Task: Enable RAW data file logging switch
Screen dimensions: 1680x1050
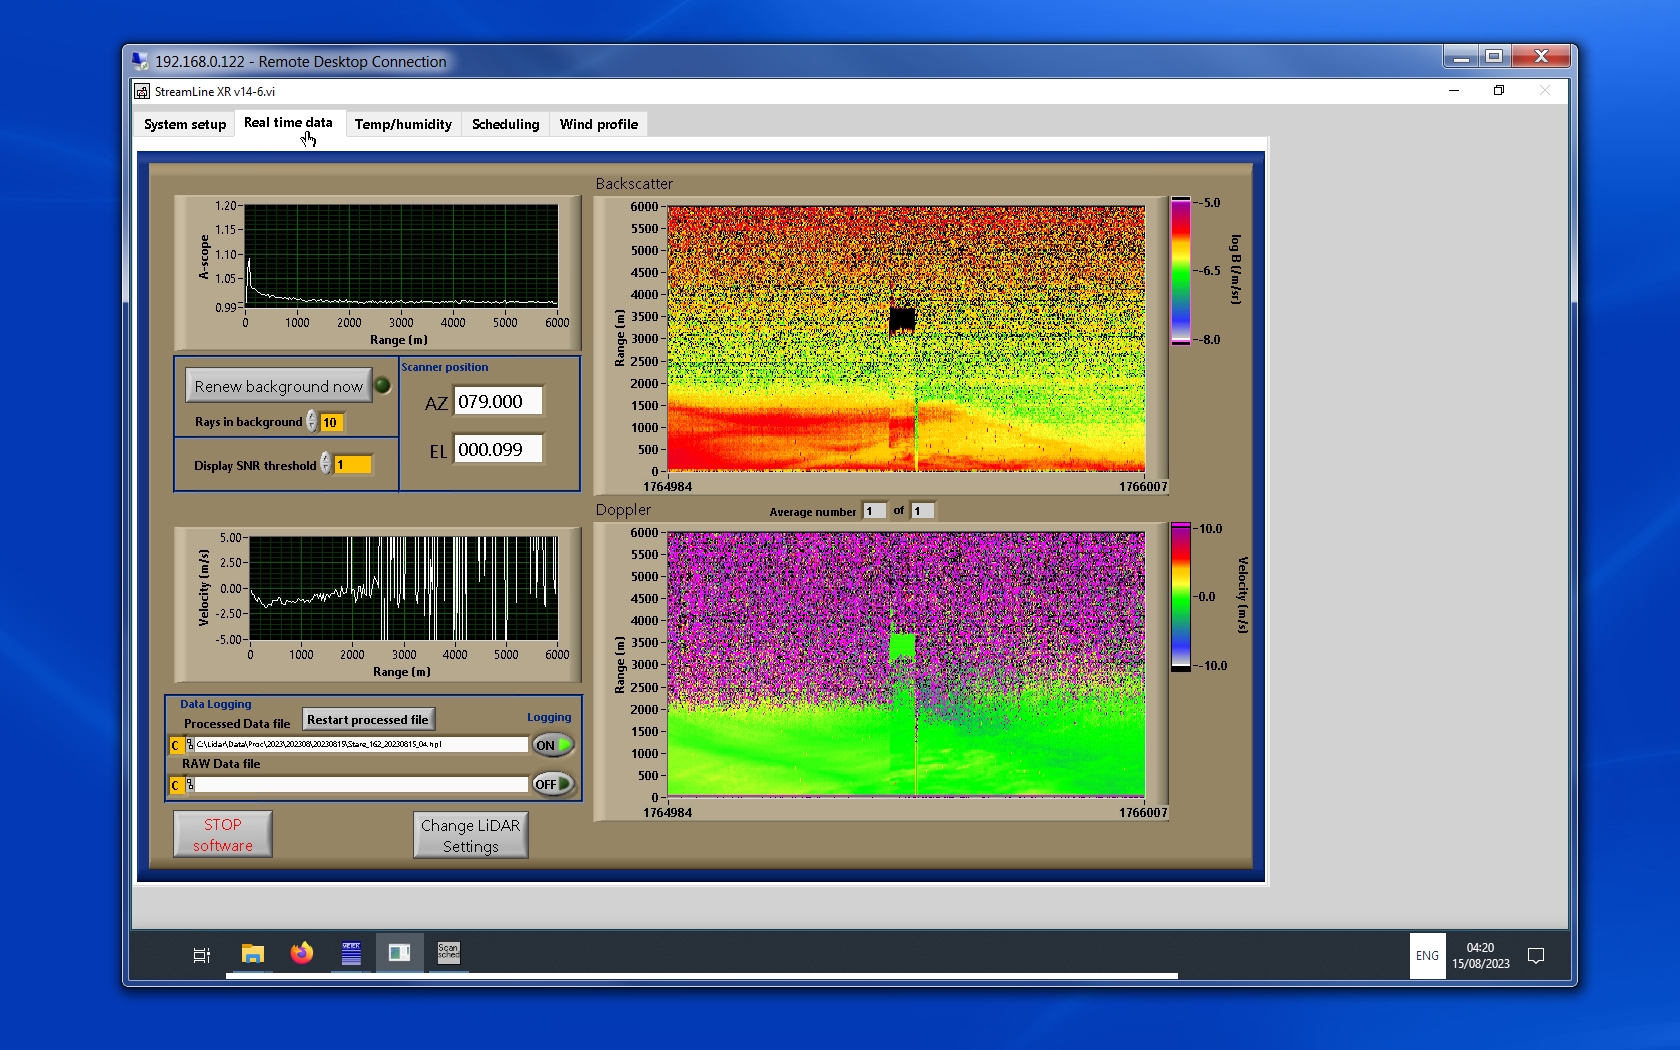Action: [553, 784]
